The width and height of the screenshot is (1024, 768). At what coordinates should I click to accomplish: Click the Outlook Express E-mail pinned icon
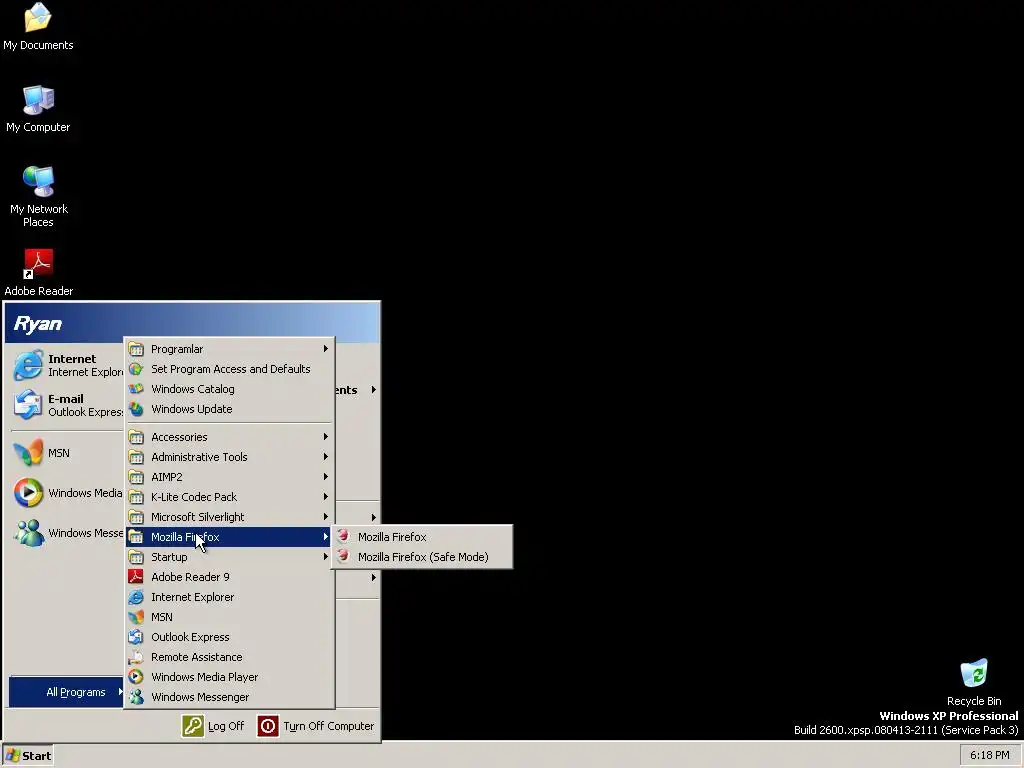[28, 405]
